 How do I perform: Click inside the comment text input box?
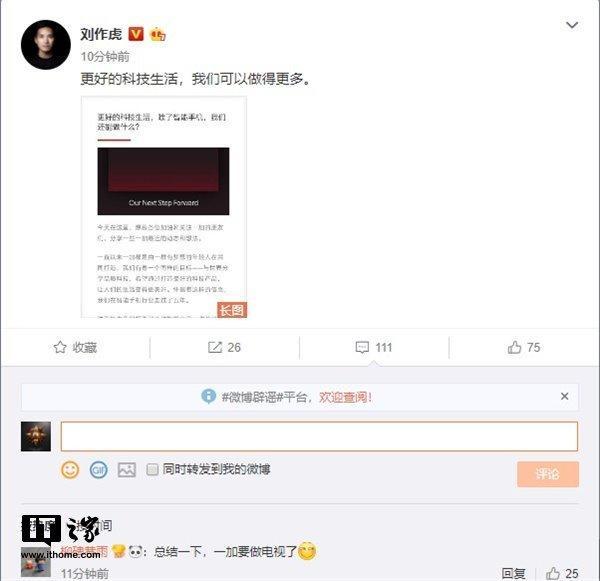[319, 436]
